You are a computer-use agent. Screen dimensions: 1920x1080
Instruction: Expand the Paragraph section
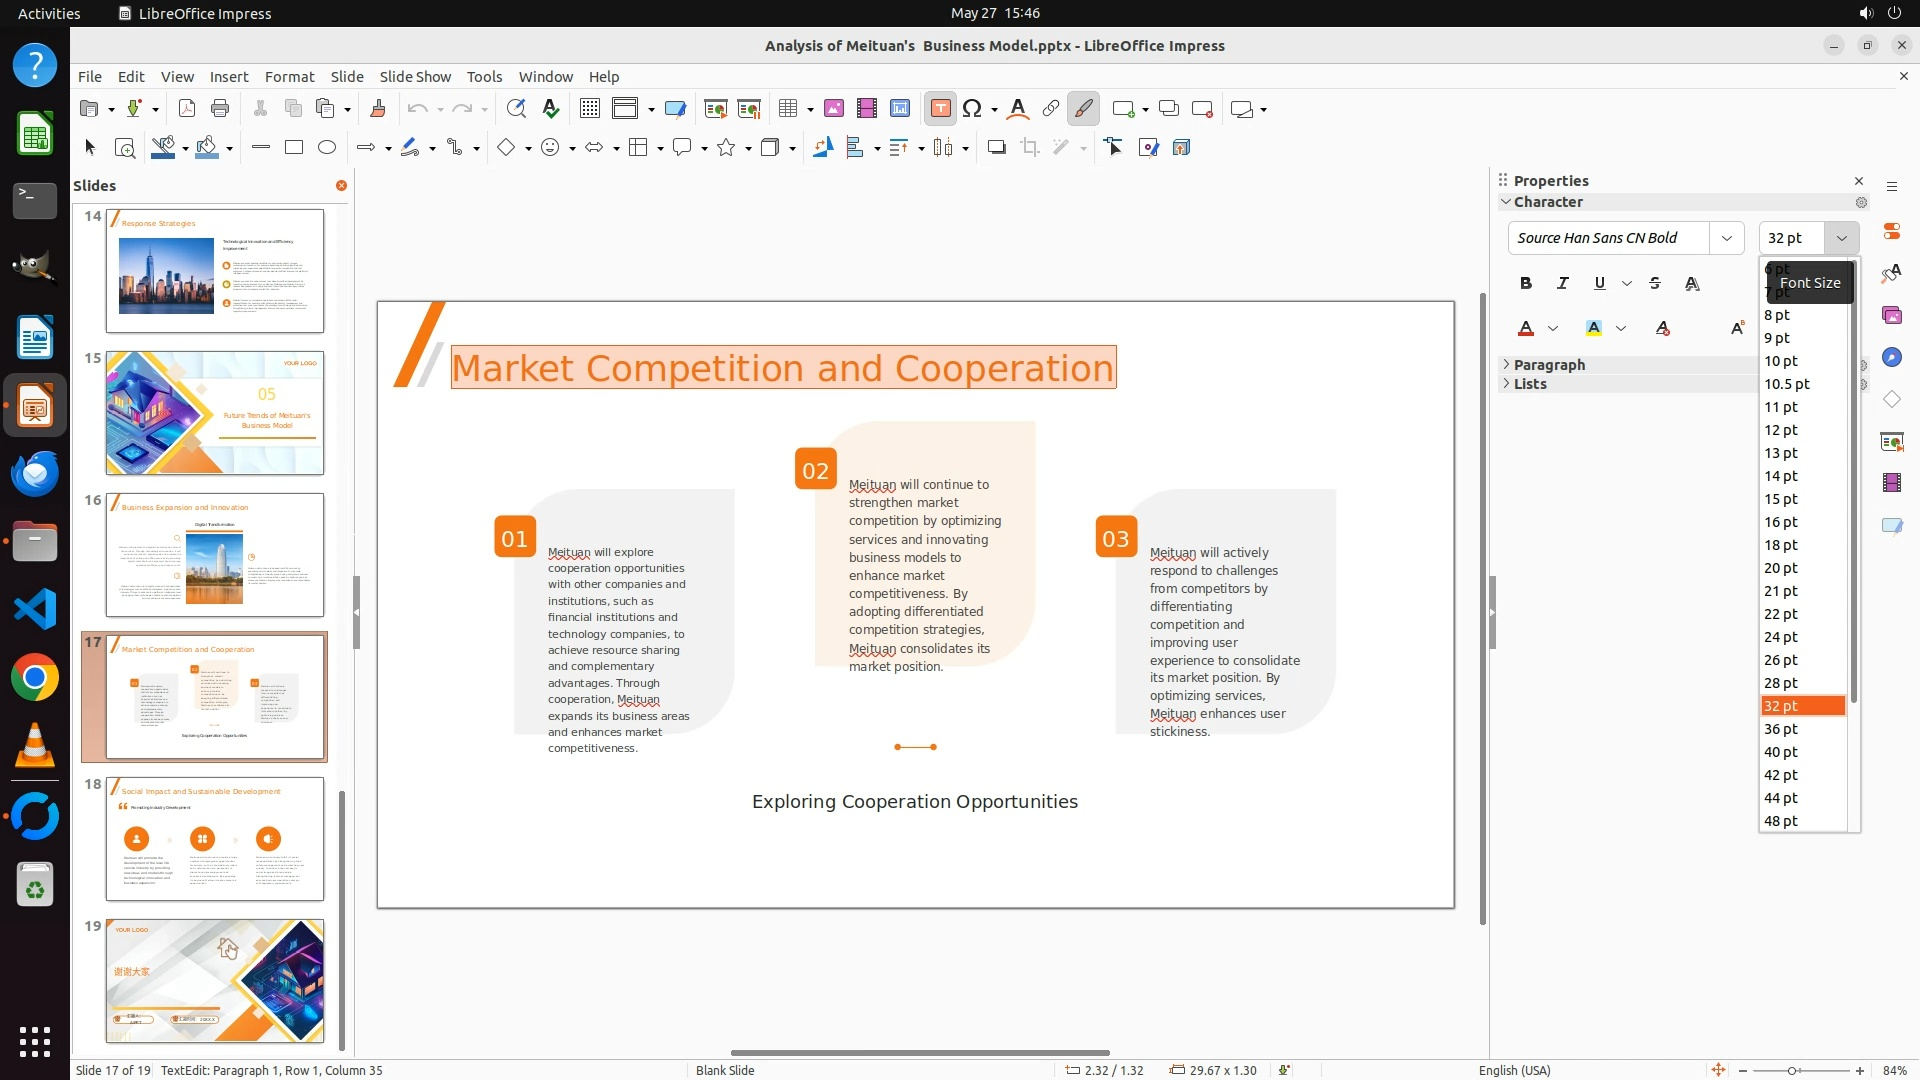tap(1548, 365)
